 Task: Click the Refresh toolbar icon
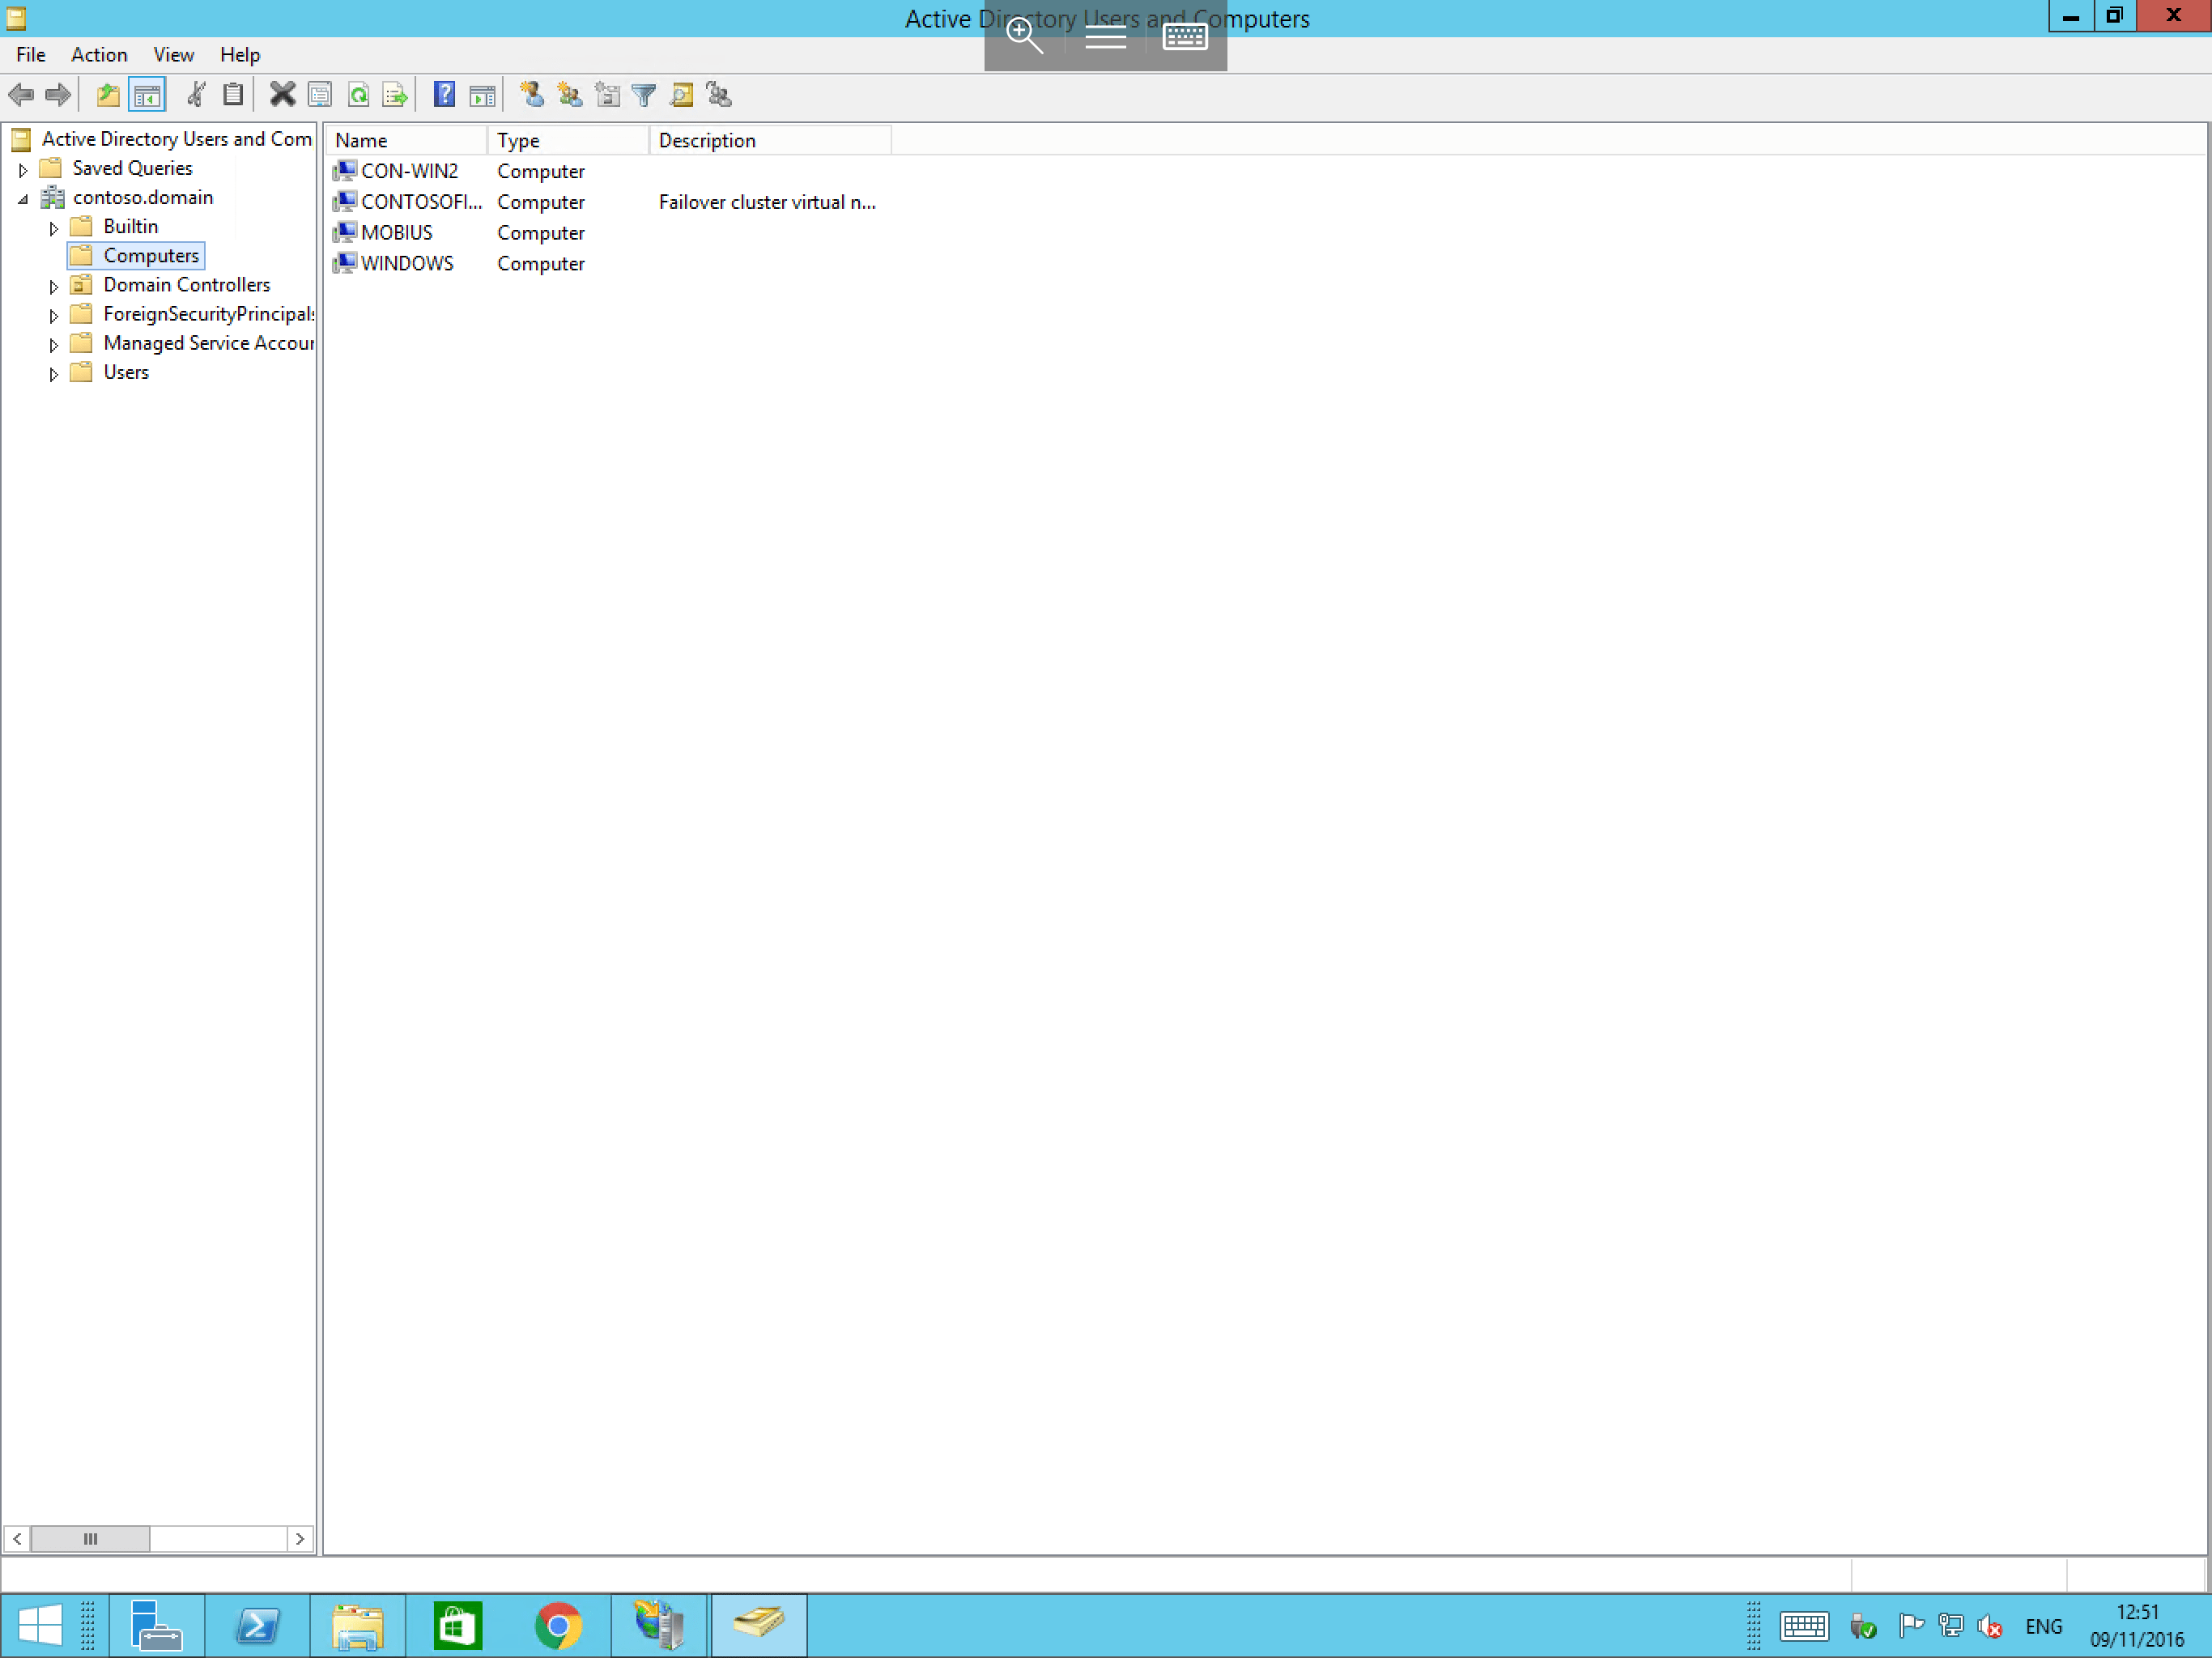[x=358, y=95]
